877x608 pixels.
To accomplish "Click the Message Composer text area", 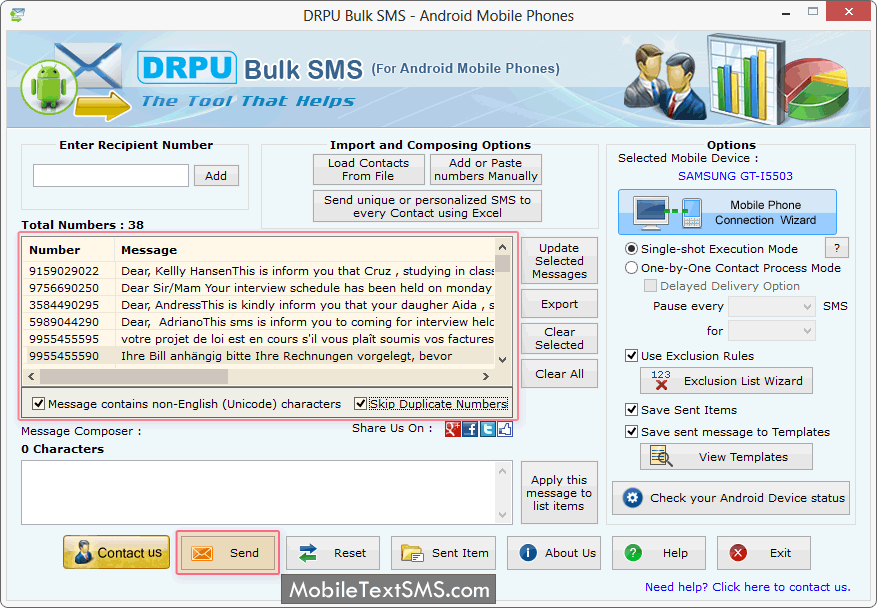I will [260, 492].
